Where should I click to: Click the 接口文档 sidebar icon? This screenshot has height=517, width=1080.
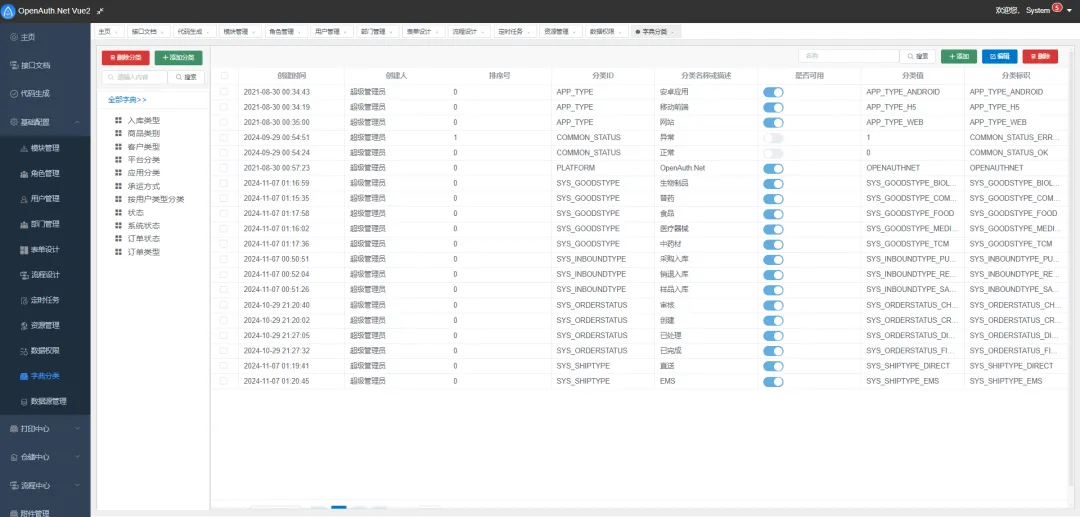click(14, 65)
